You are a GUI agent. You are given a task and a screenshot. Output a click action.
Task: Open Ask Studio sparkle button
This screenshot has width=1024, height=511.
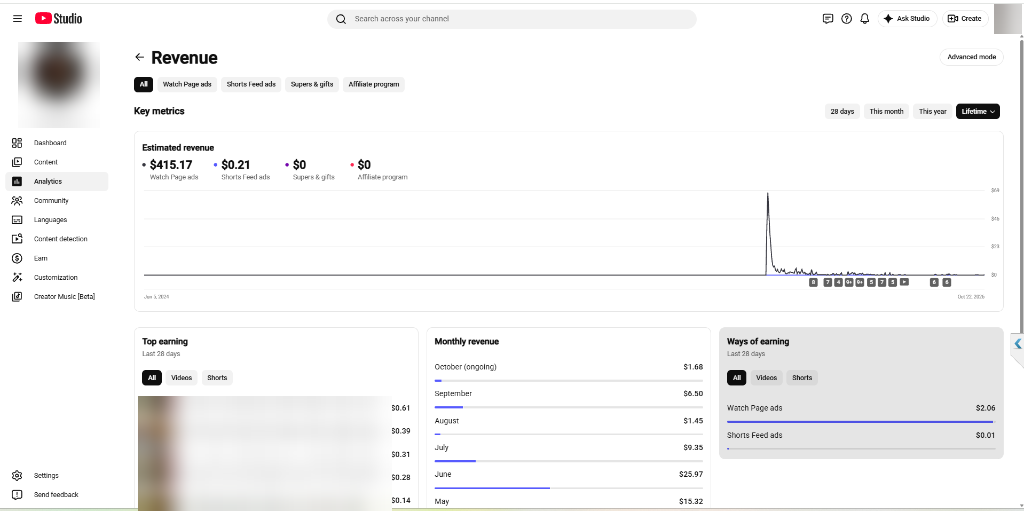pyautogui.click(x=906, y=19)
